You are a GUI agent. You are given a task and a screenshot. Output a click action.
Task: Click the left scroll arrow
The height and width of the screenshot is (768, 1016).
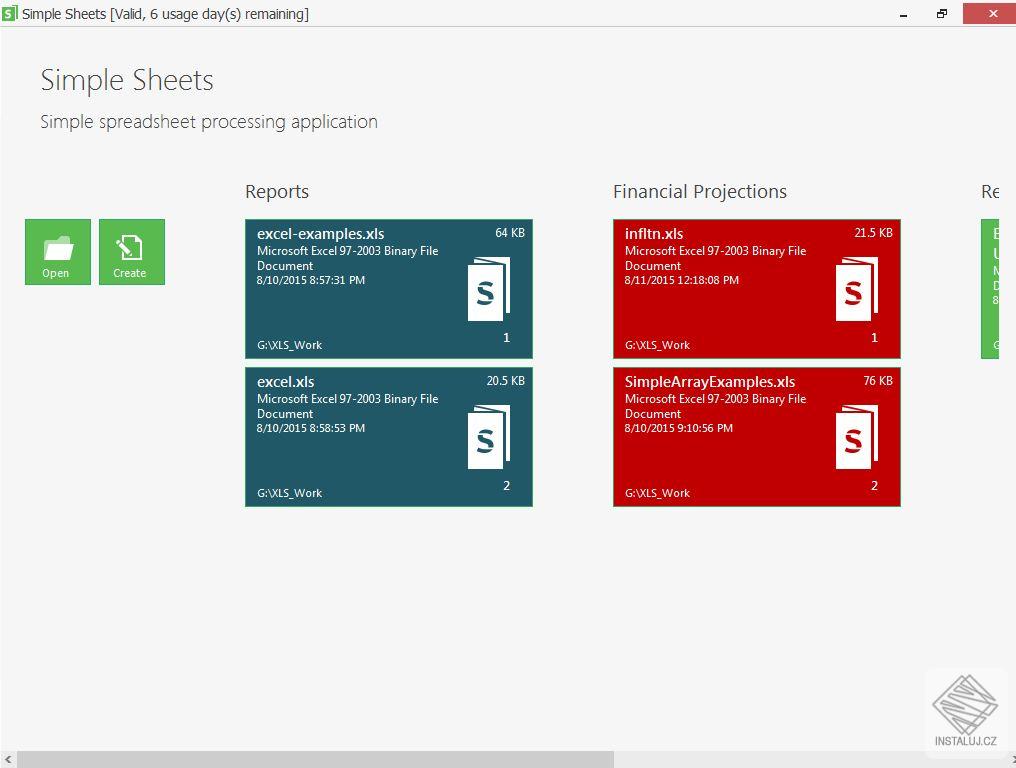coord(7,759)
